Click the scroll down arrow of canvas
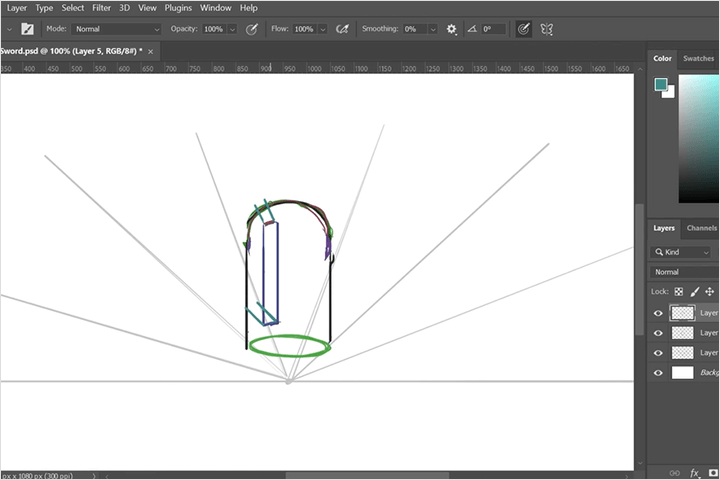This screenshot has width=720, height=480. [x=639, y=464]
